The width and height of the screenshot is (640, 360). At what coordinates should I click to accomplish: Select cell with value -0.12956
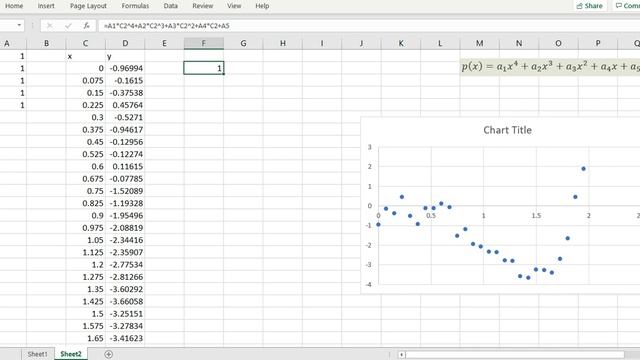[125, 142]
